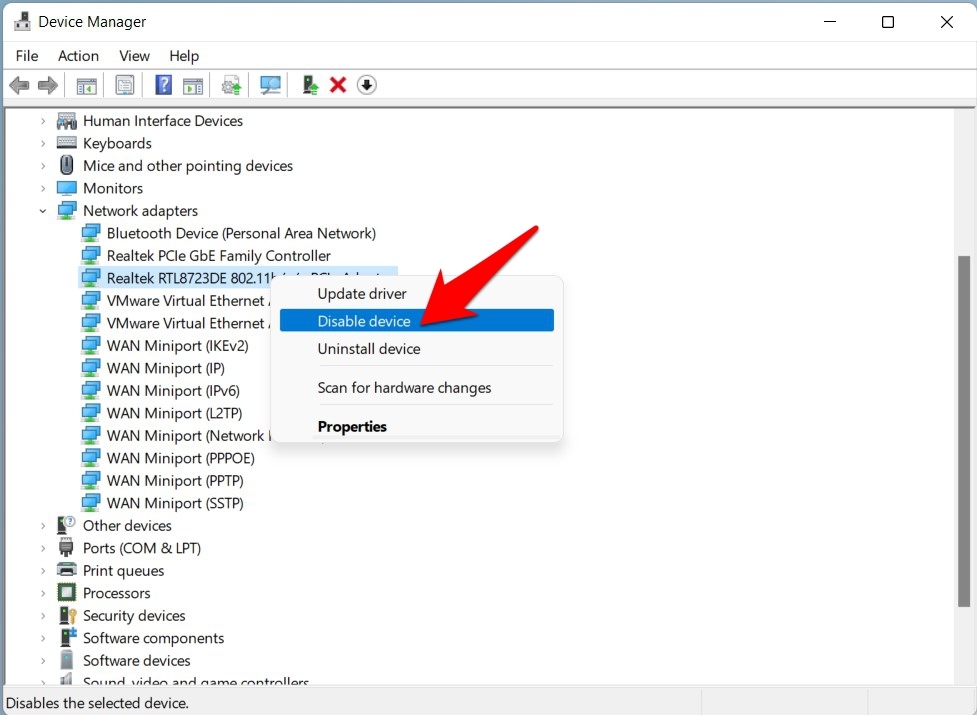Expand the Processors category

tap(43, 592)
